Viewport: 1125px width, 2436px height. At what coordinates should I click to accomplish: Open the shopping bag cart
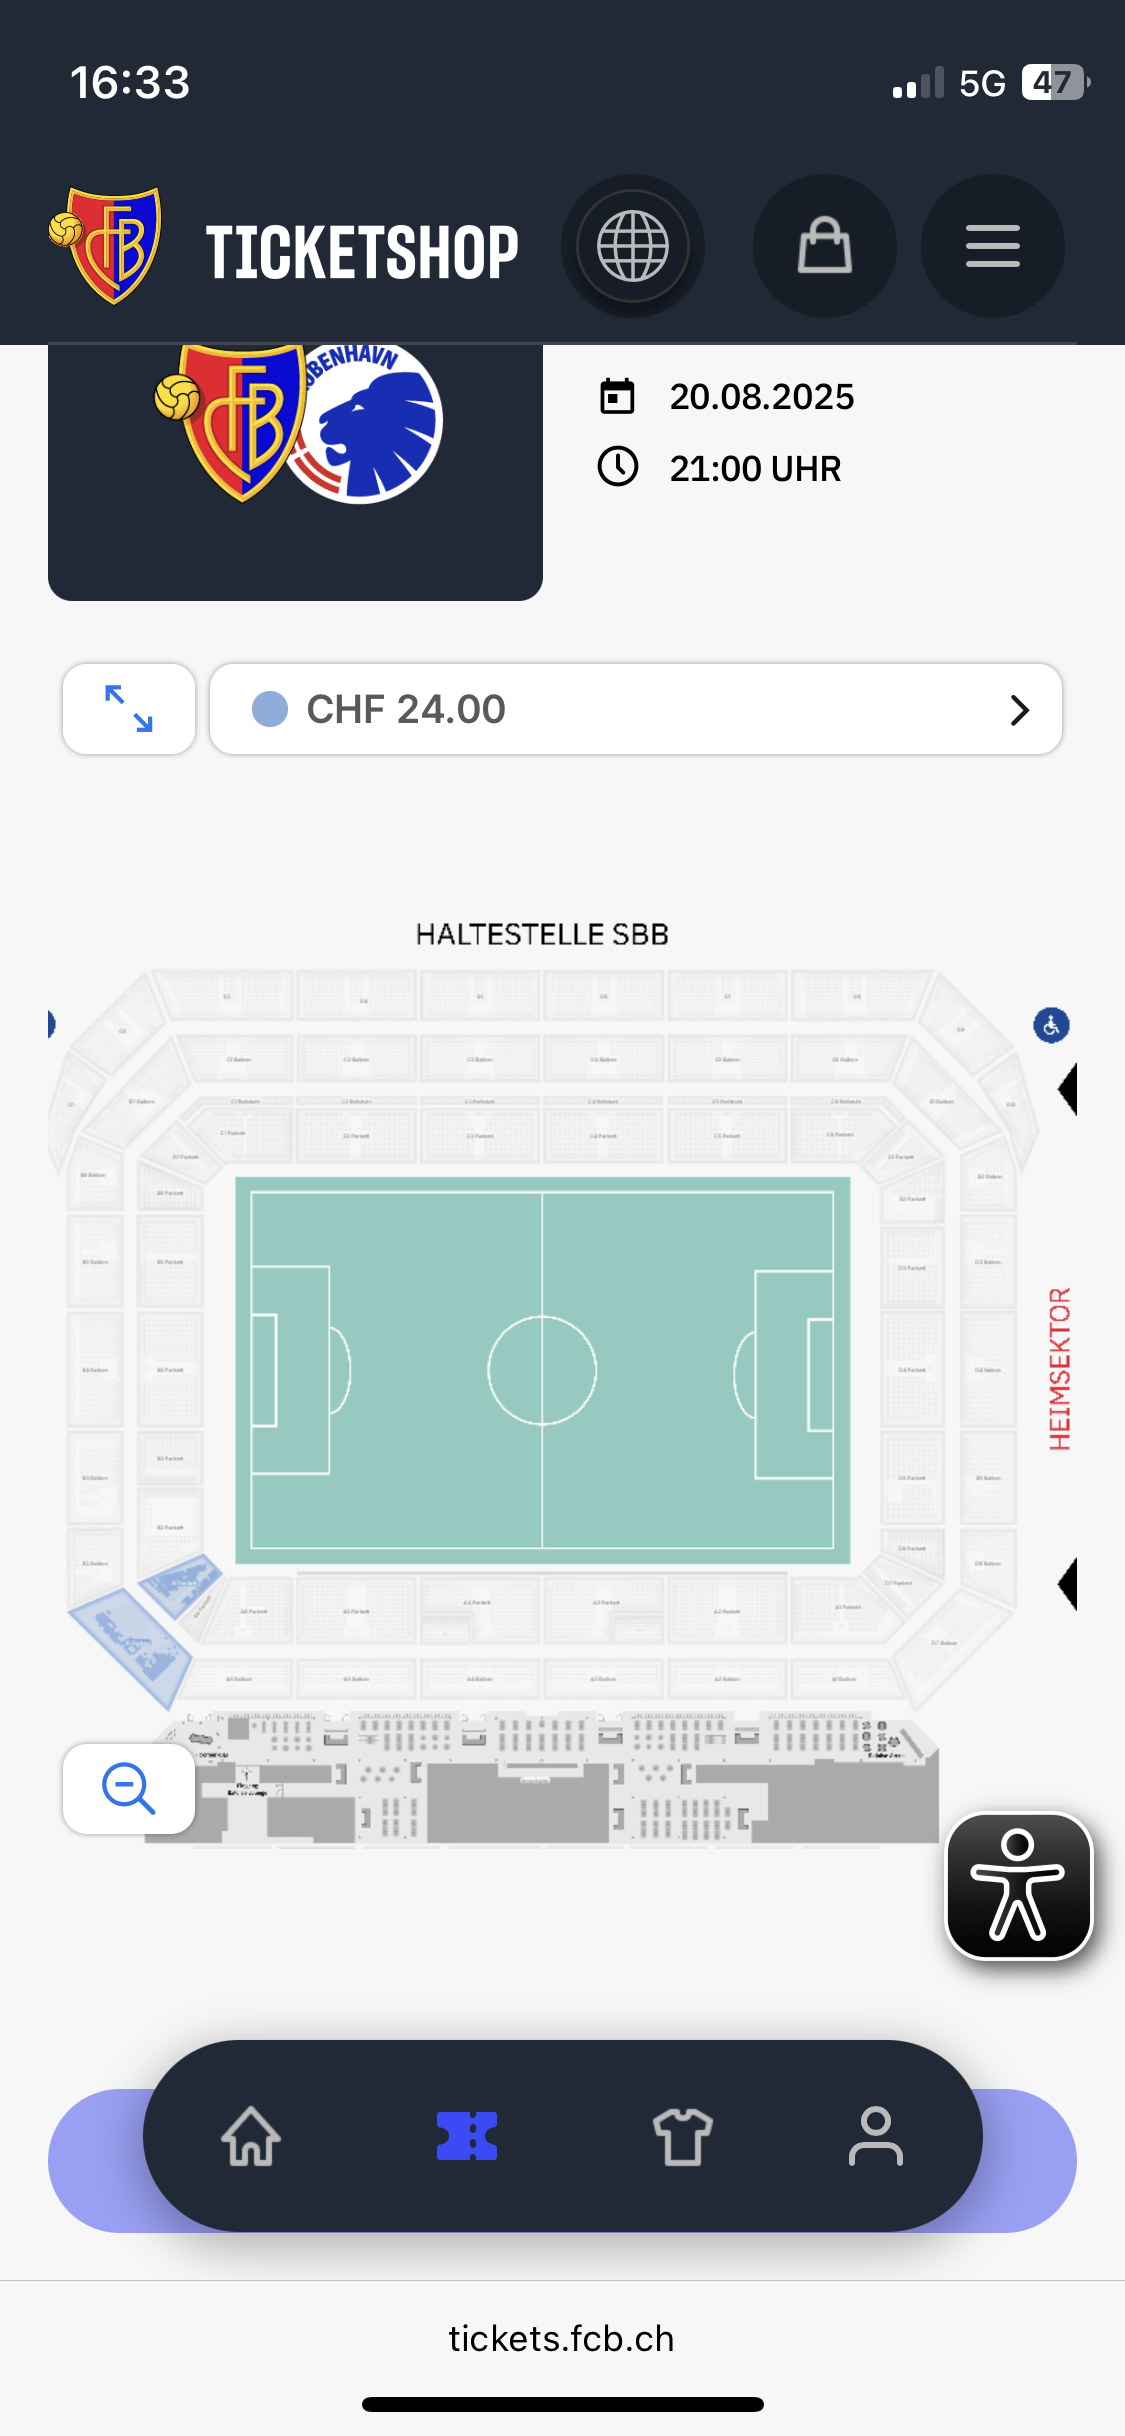tap(824, 246)
